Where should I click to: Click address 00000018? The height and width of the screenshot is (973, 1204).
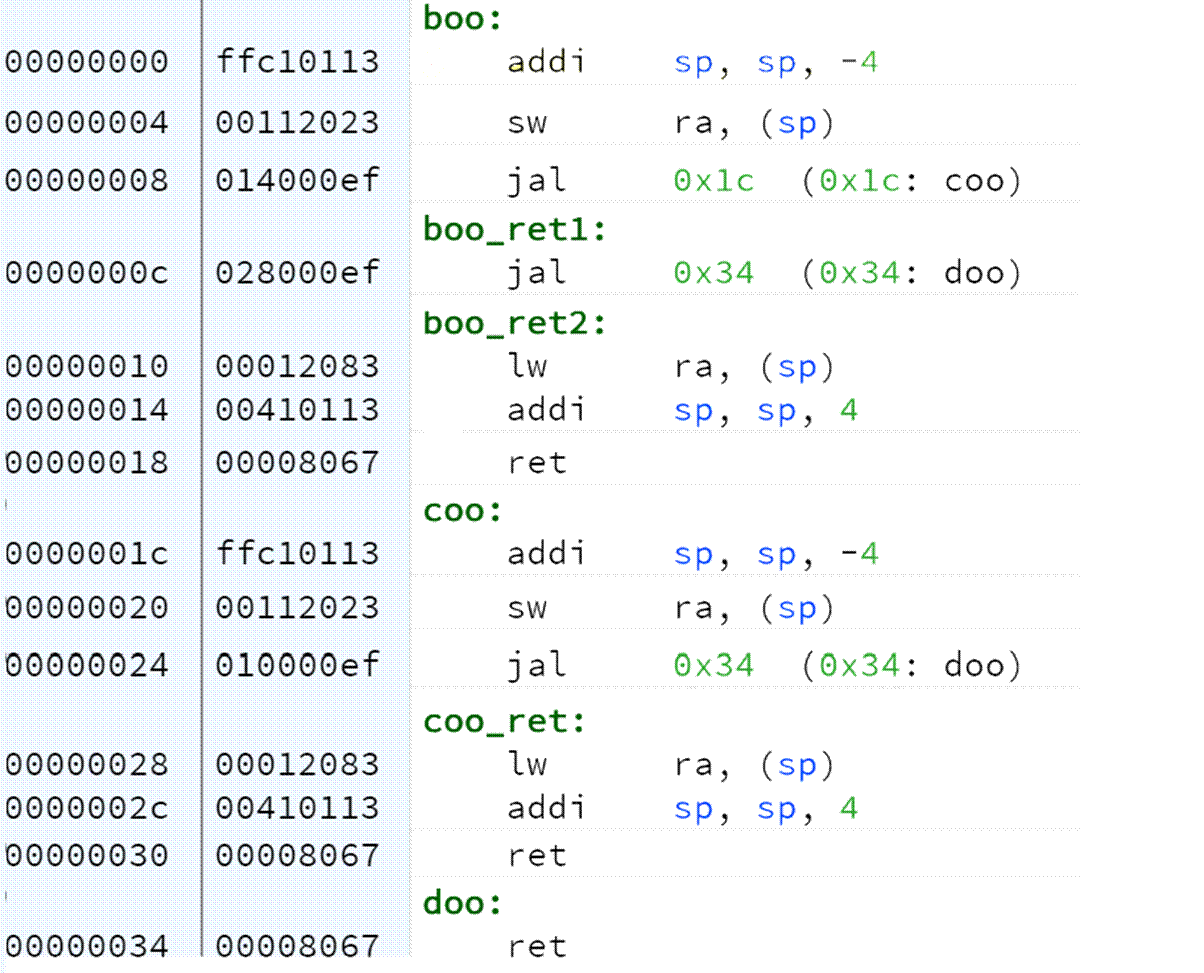87,463
